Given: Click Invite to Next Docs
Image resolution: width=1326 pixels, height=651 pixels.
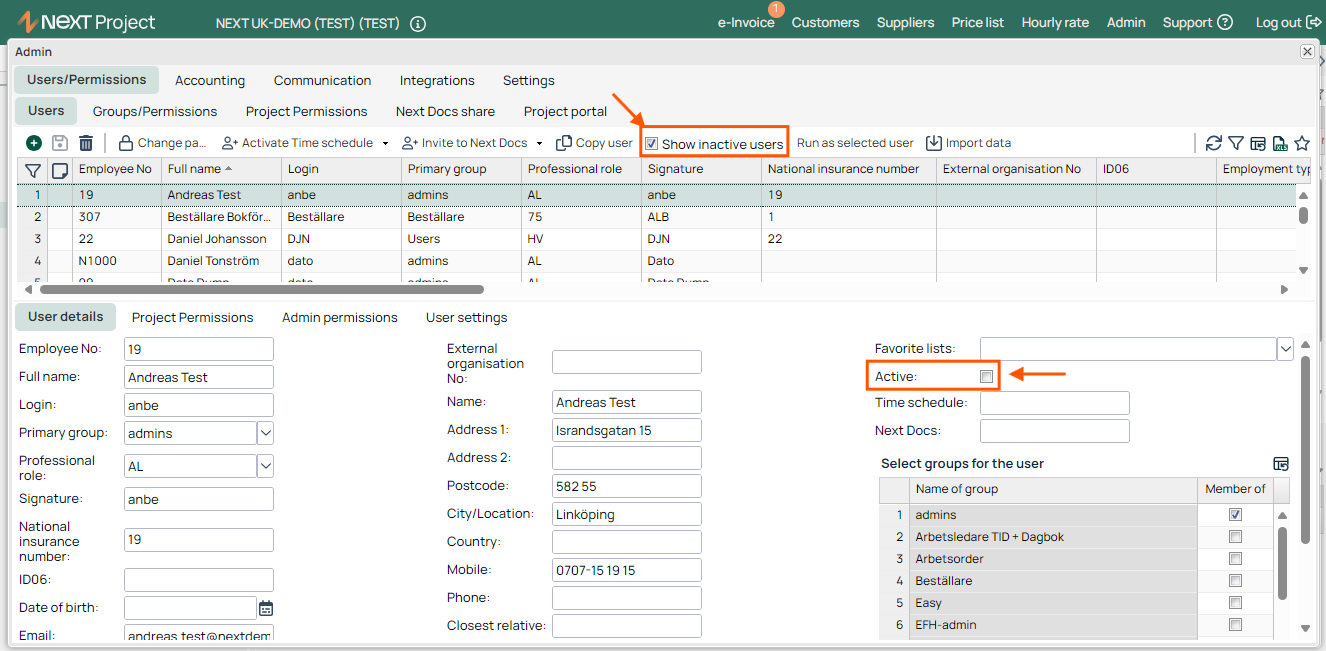Looking at the screenshot, I should [465, 143].
